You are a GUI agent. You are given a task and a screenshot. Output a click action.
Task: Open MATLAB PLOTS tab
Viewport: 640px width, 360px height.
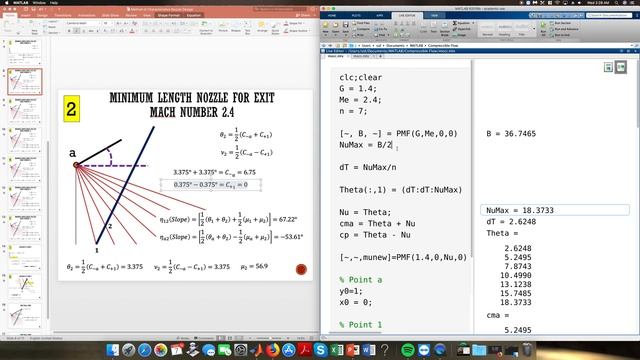coord(356,16)
